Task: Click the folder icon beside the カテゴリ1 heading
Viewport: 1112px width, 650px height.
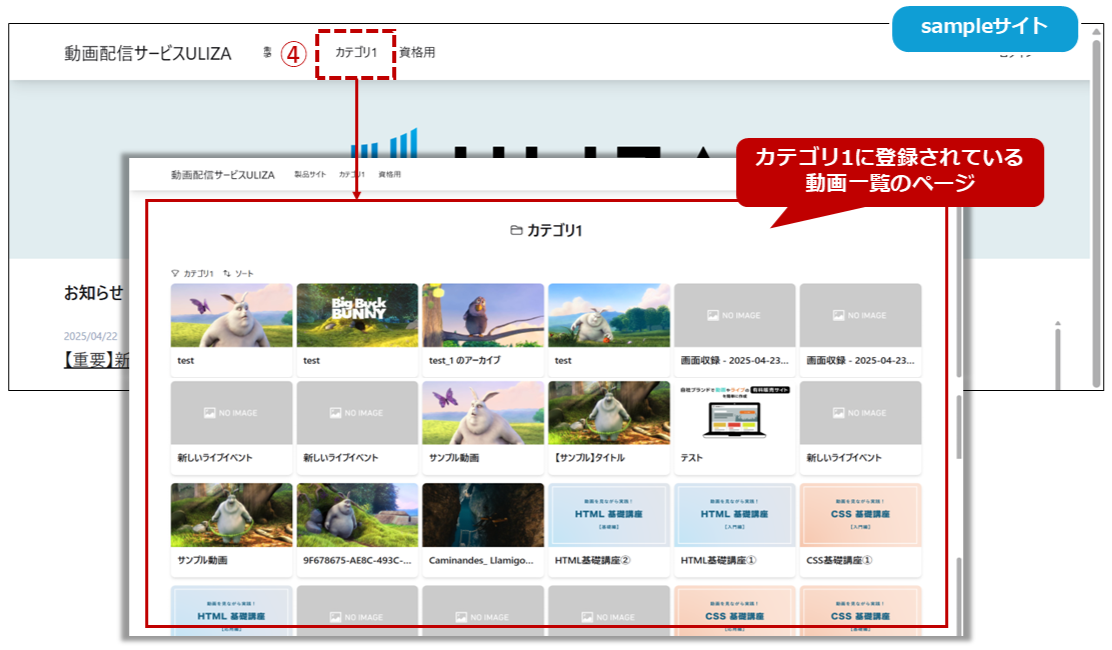Action: pos(516,231)
